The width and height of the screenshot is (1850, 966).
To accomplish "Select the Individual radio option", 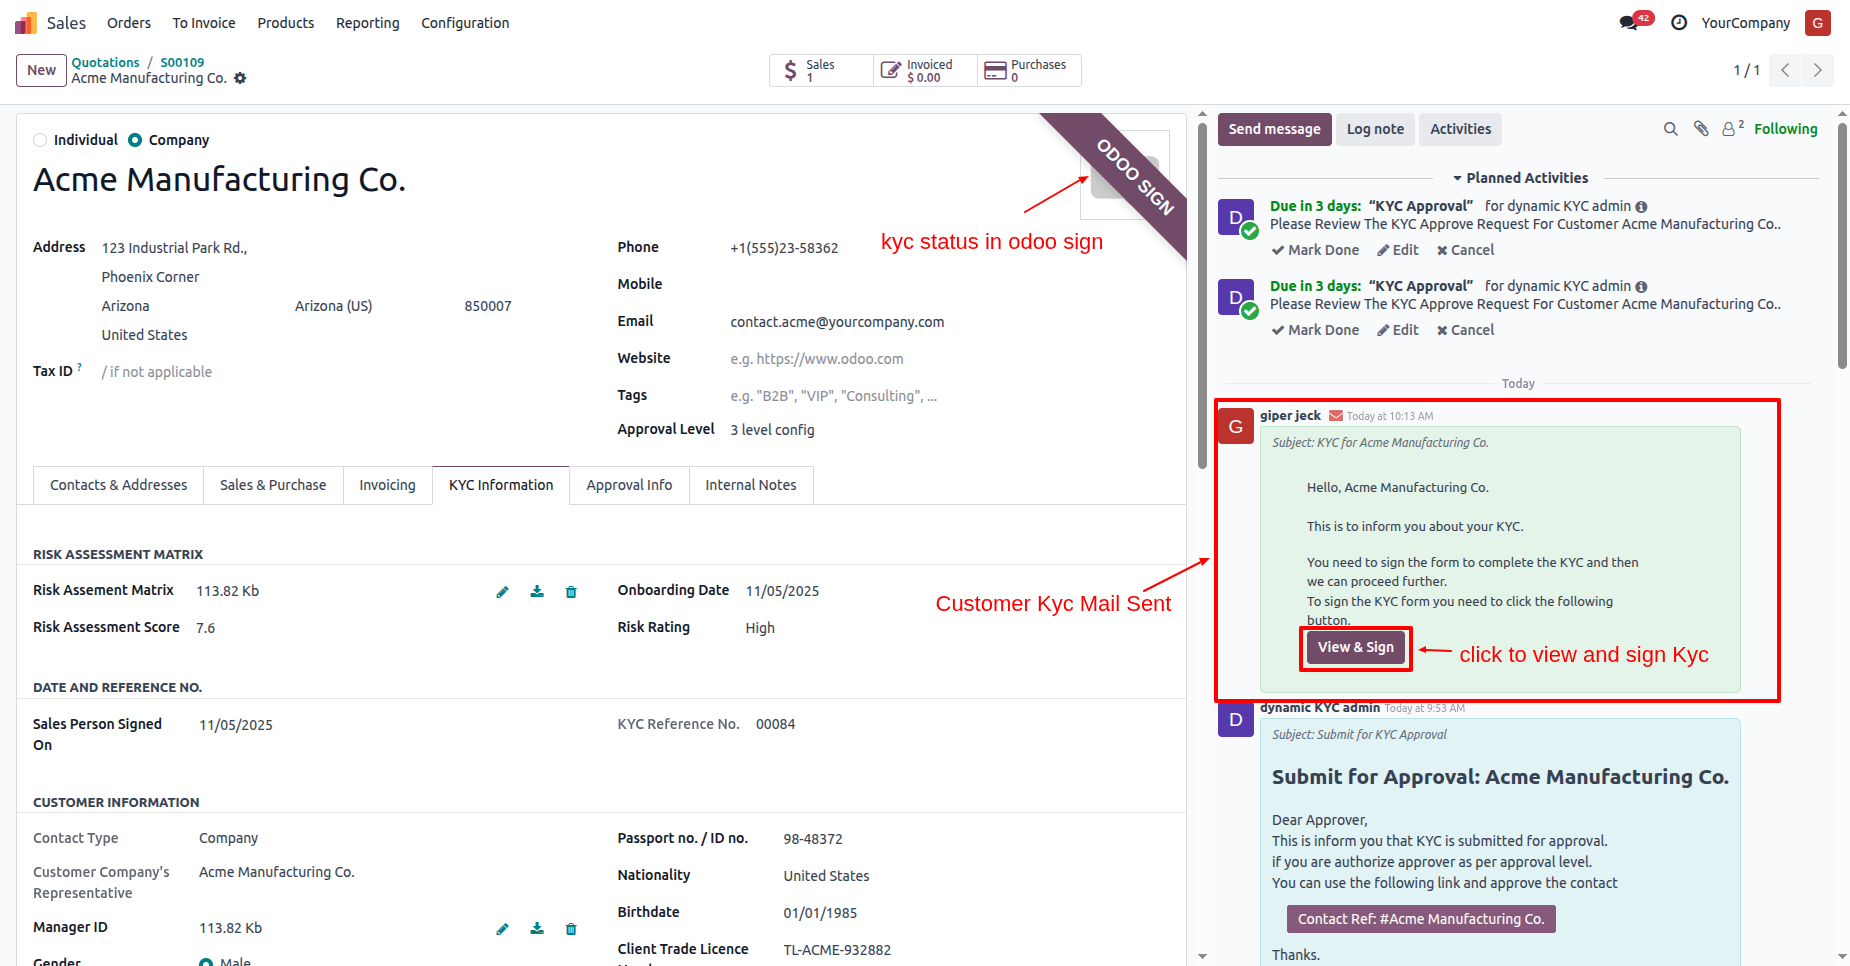I will [x=40, y=140].
